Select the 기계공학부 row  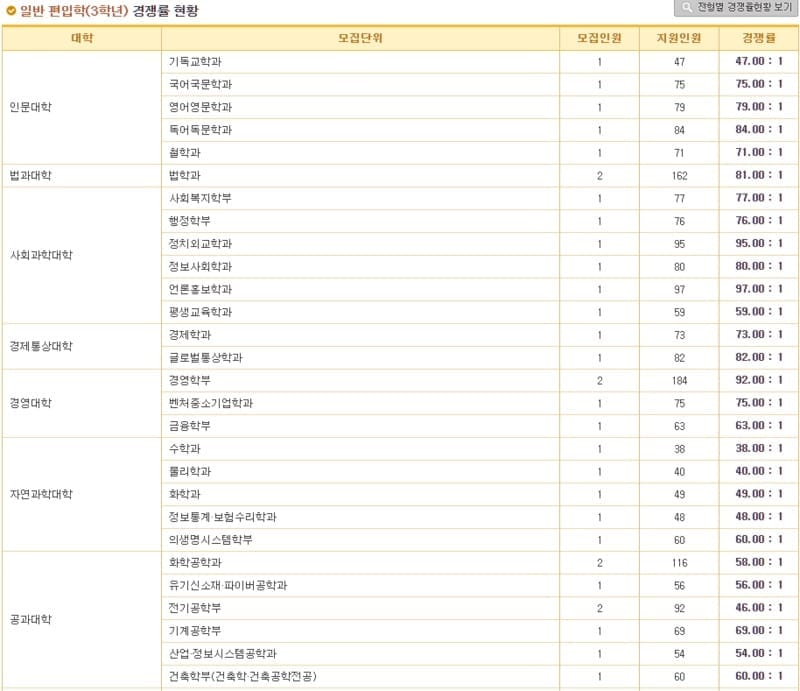(480, 631)
